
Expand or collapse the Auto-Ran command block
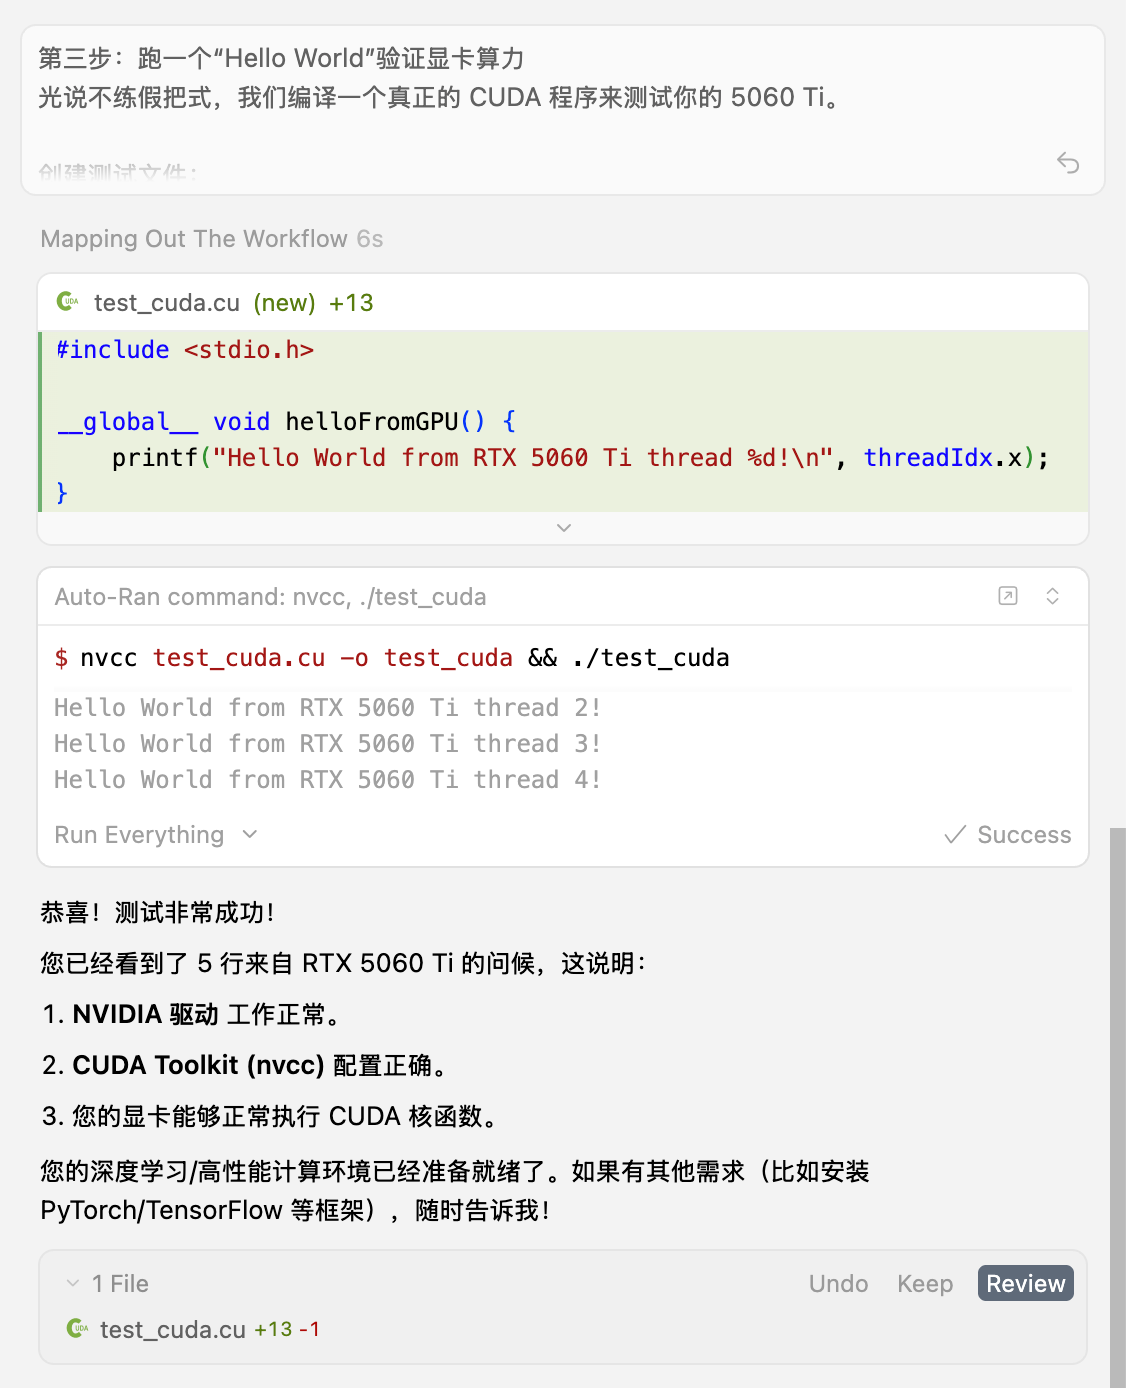(1053, 596)
